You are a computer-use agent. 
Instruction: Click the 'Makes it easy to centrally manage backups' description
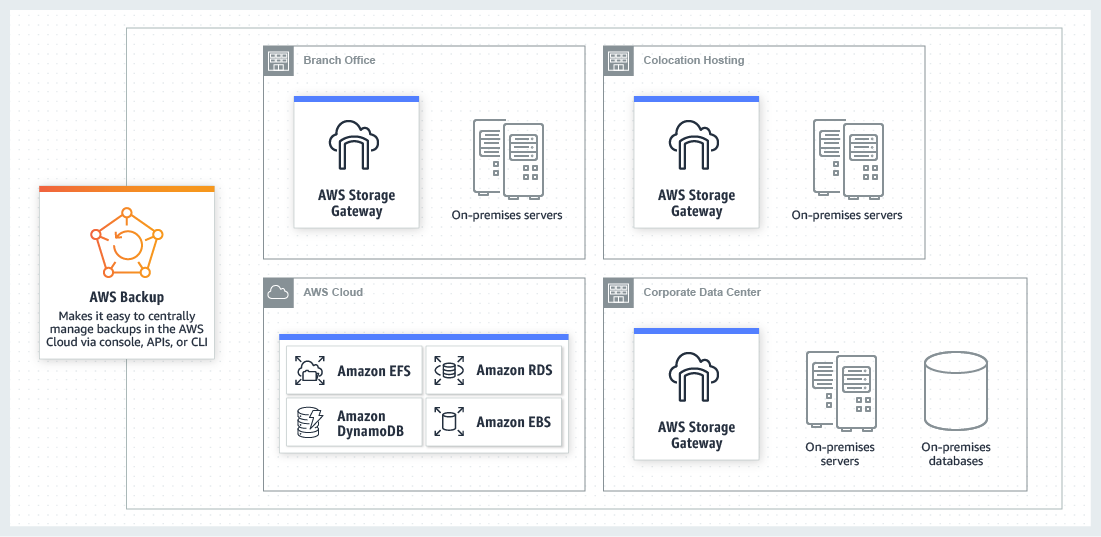pyautogui.click(x=126, y=329)
